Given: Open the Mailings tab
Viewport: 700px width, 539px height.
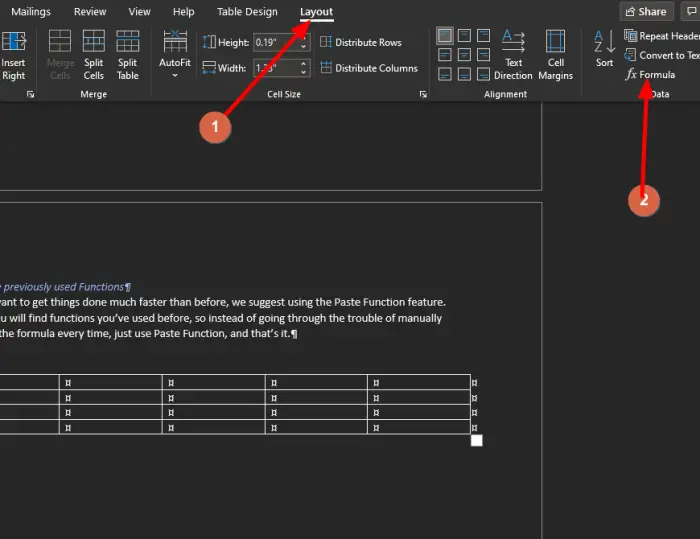Looking at the screenshot, I should click(31, 12).
